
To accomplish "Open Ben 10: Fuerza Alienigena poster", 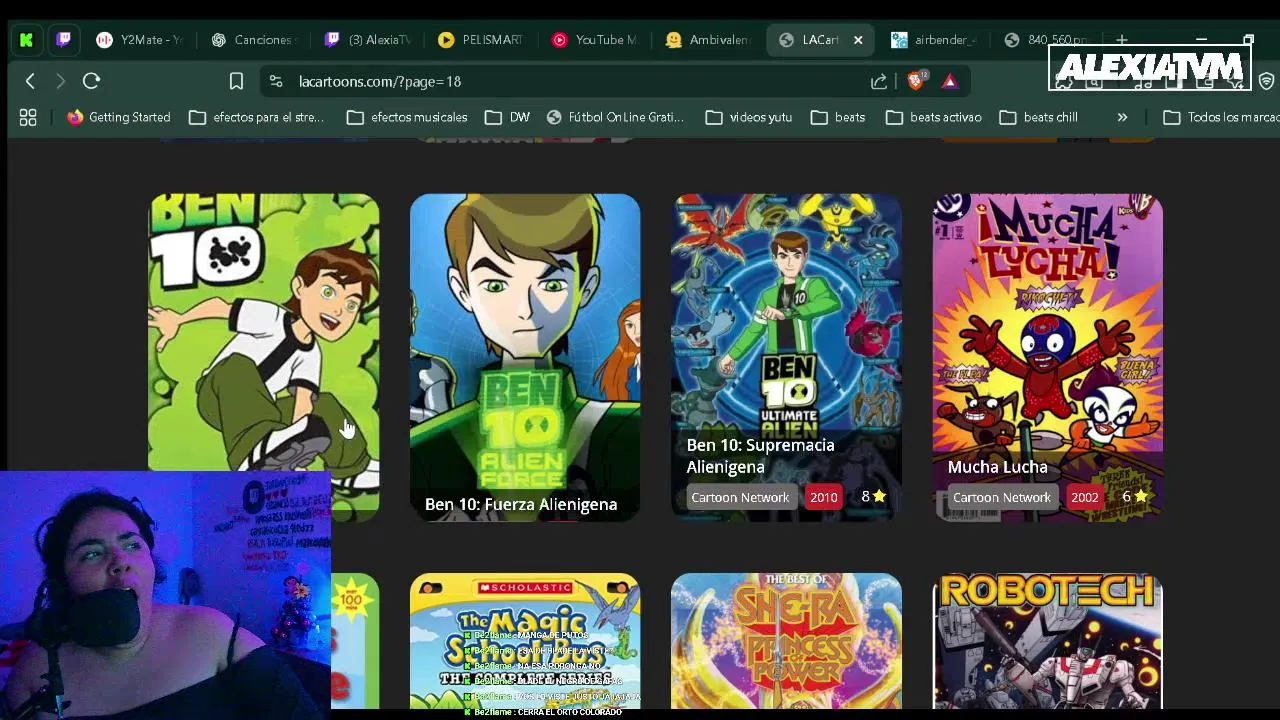I will coord(525,357).
